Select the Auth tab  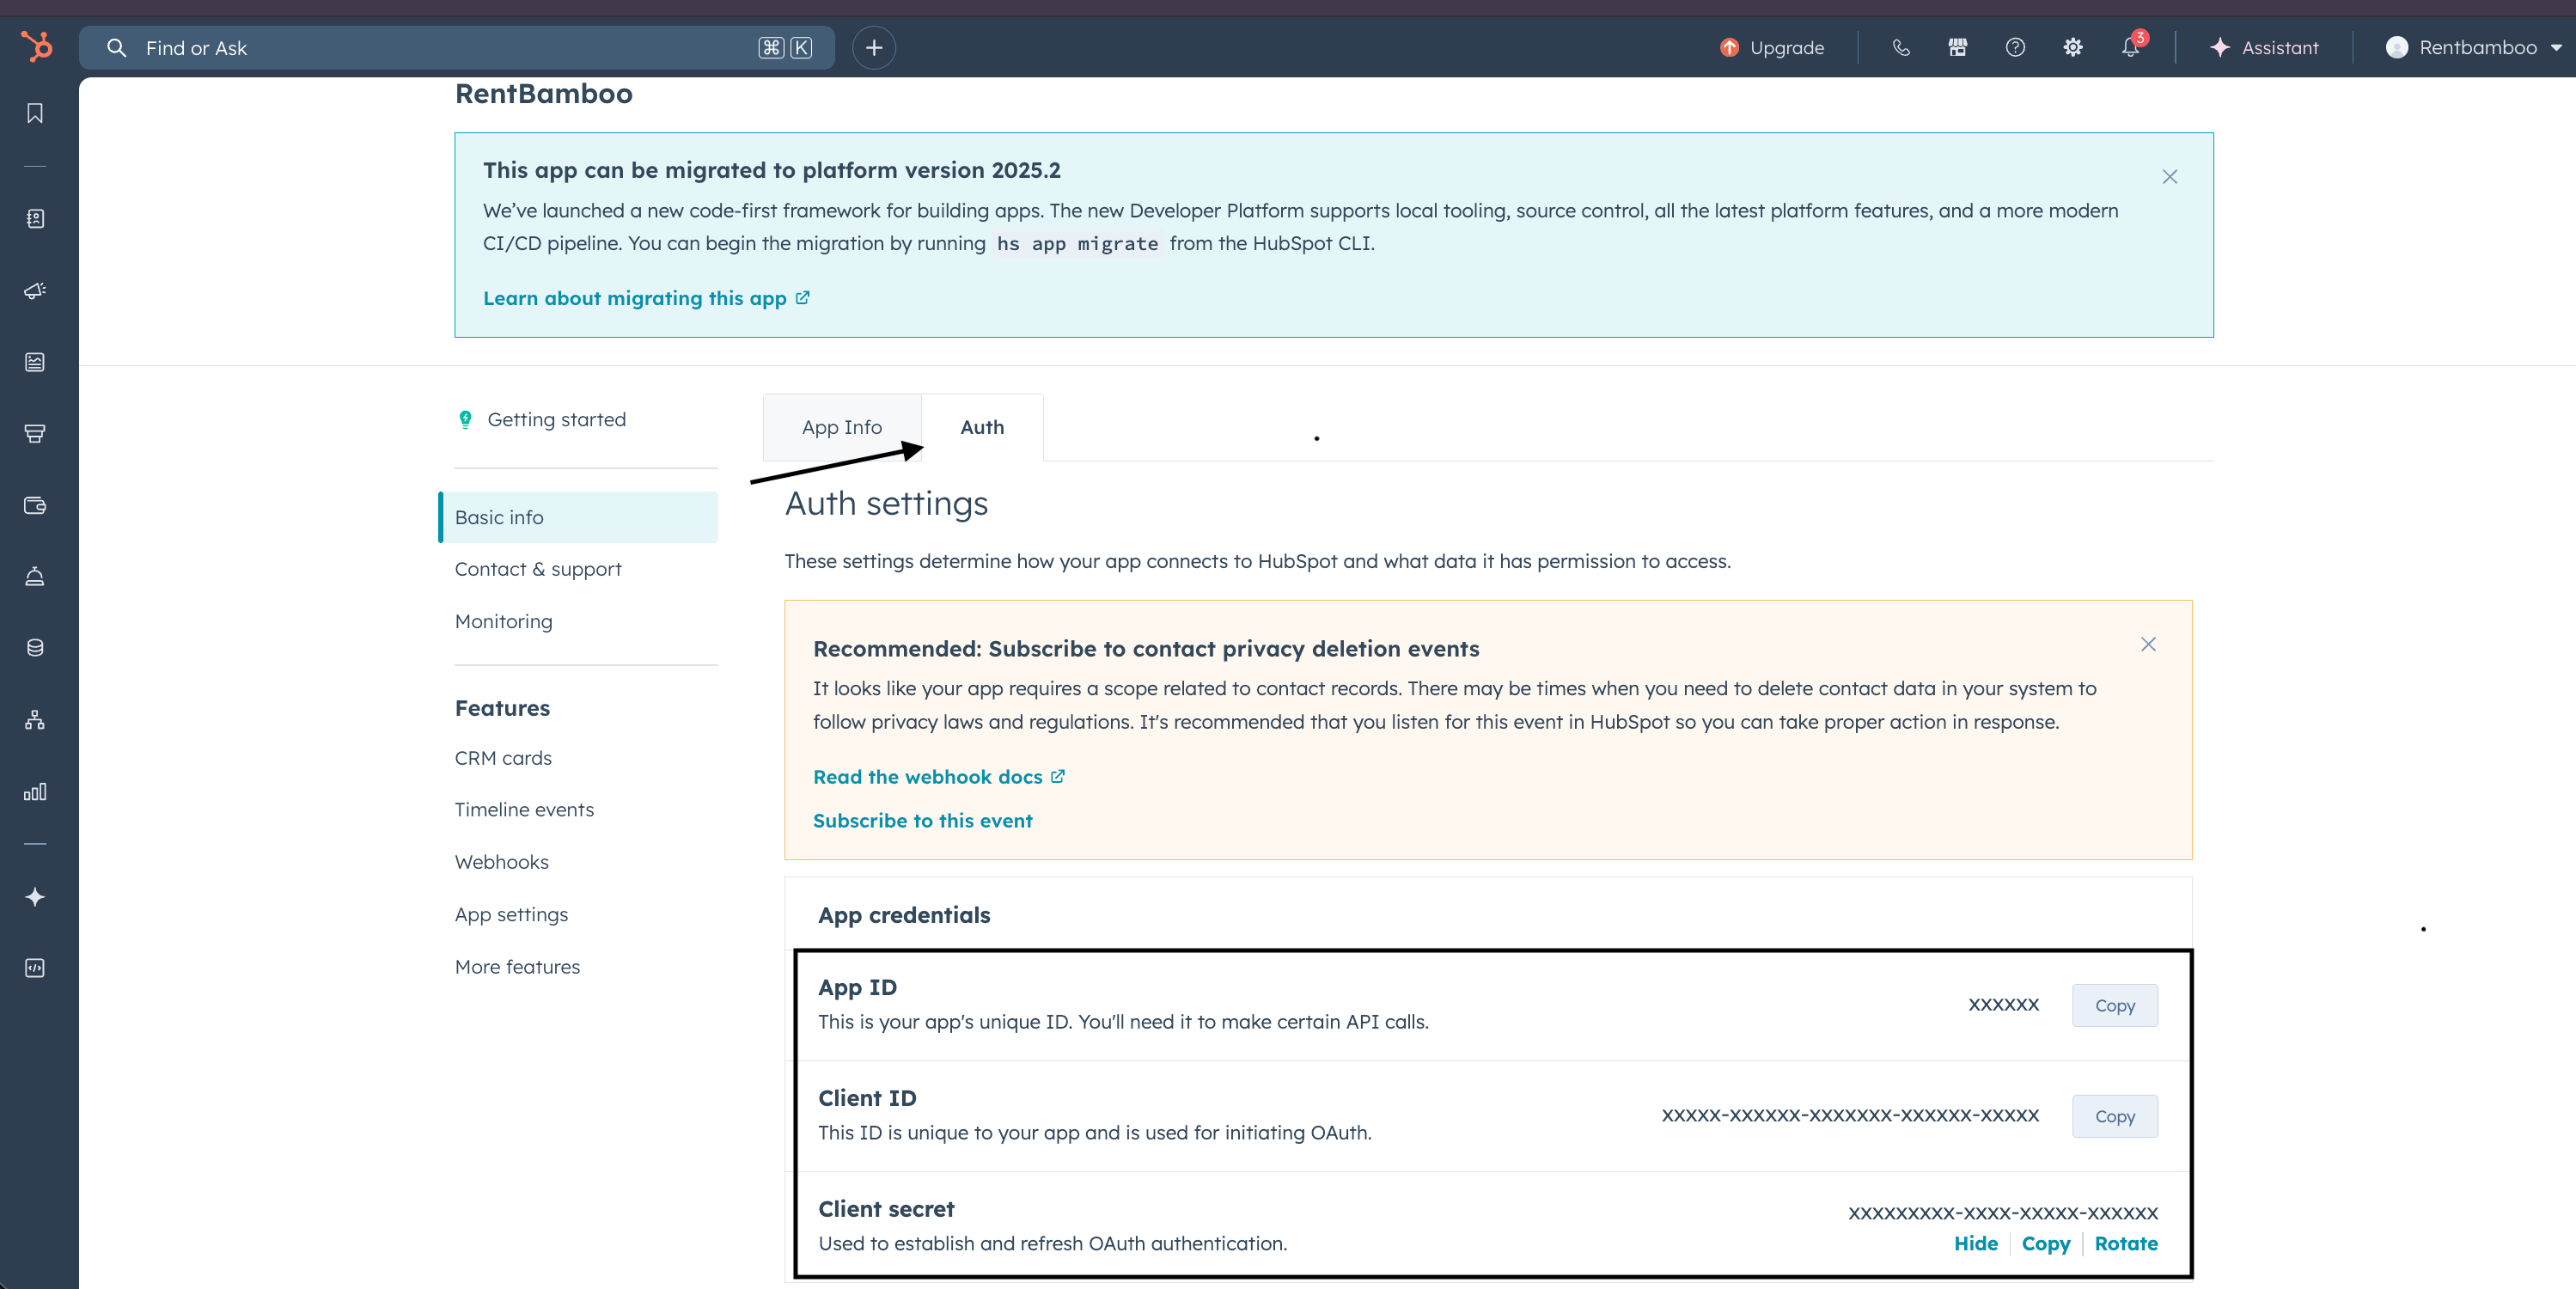coord(982,427)
